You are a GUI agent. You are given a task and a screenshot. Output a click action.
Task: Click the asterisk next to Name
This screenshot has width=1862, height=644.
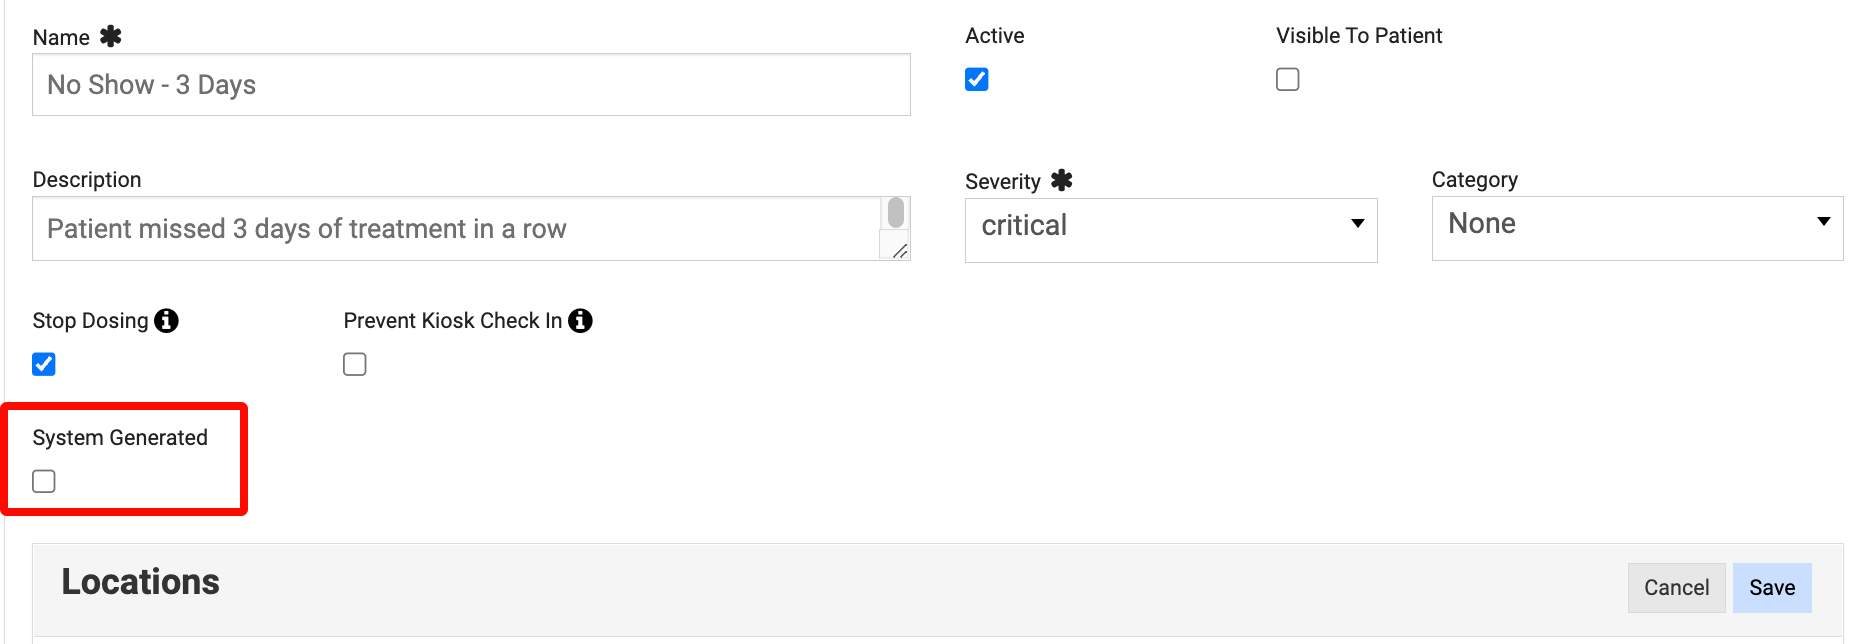pos(111,37)
